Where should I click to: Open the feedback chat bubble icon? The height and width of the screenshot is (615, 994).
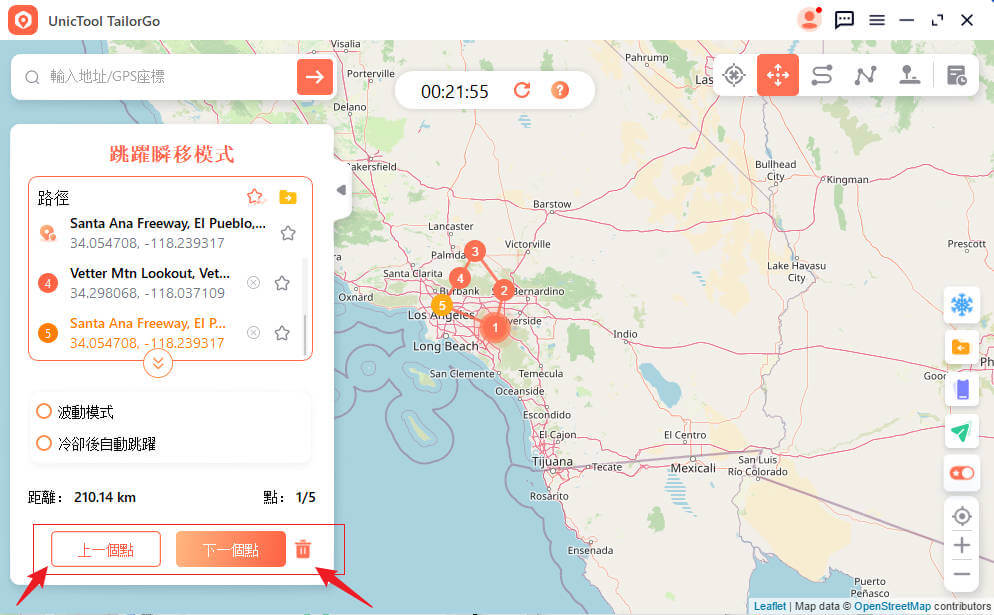844,20
